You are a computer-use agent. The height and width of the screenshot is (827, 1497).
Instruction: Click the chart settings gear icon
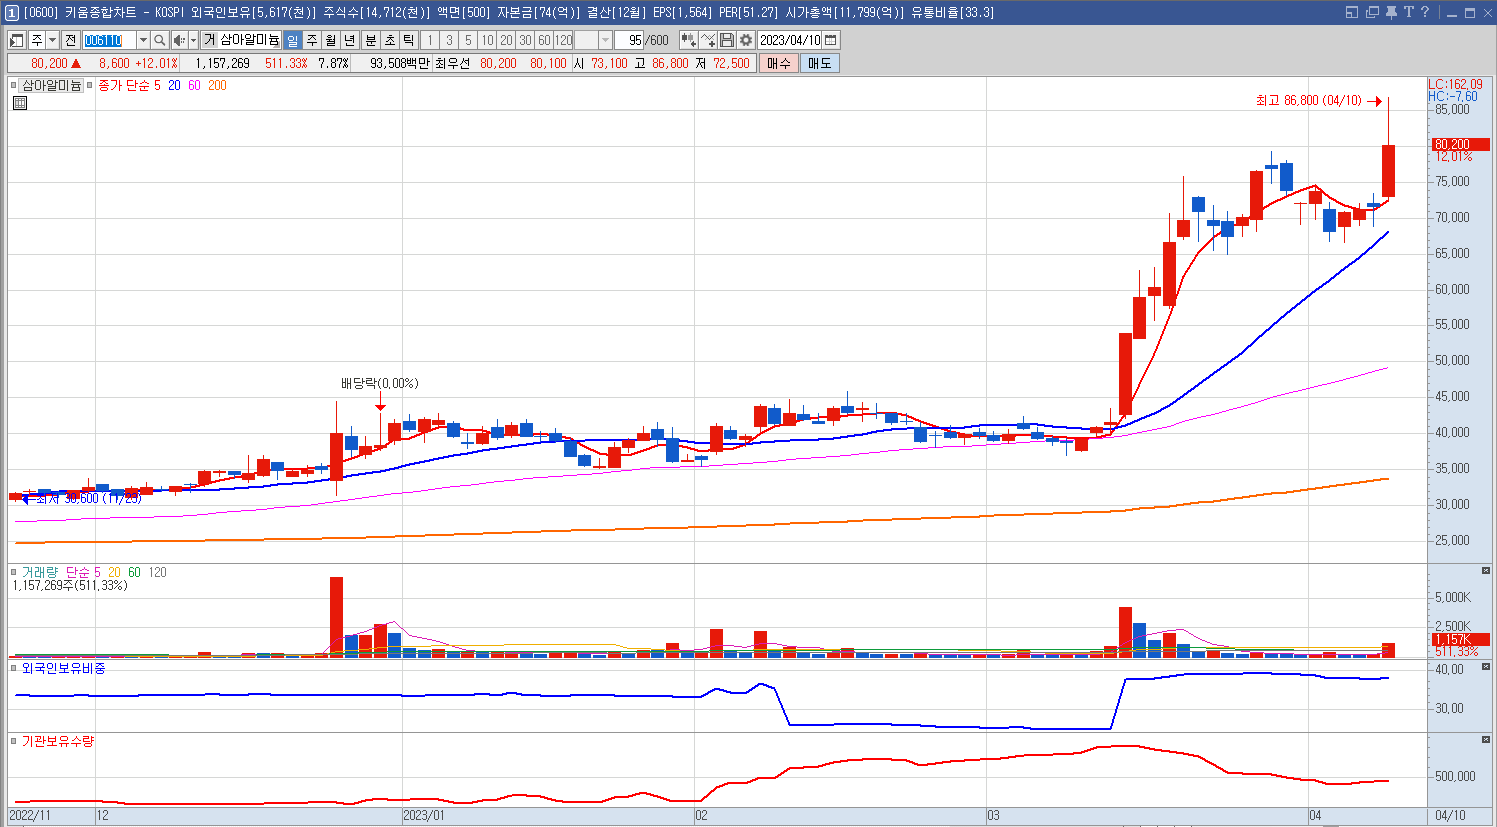(x=746, y=40)
